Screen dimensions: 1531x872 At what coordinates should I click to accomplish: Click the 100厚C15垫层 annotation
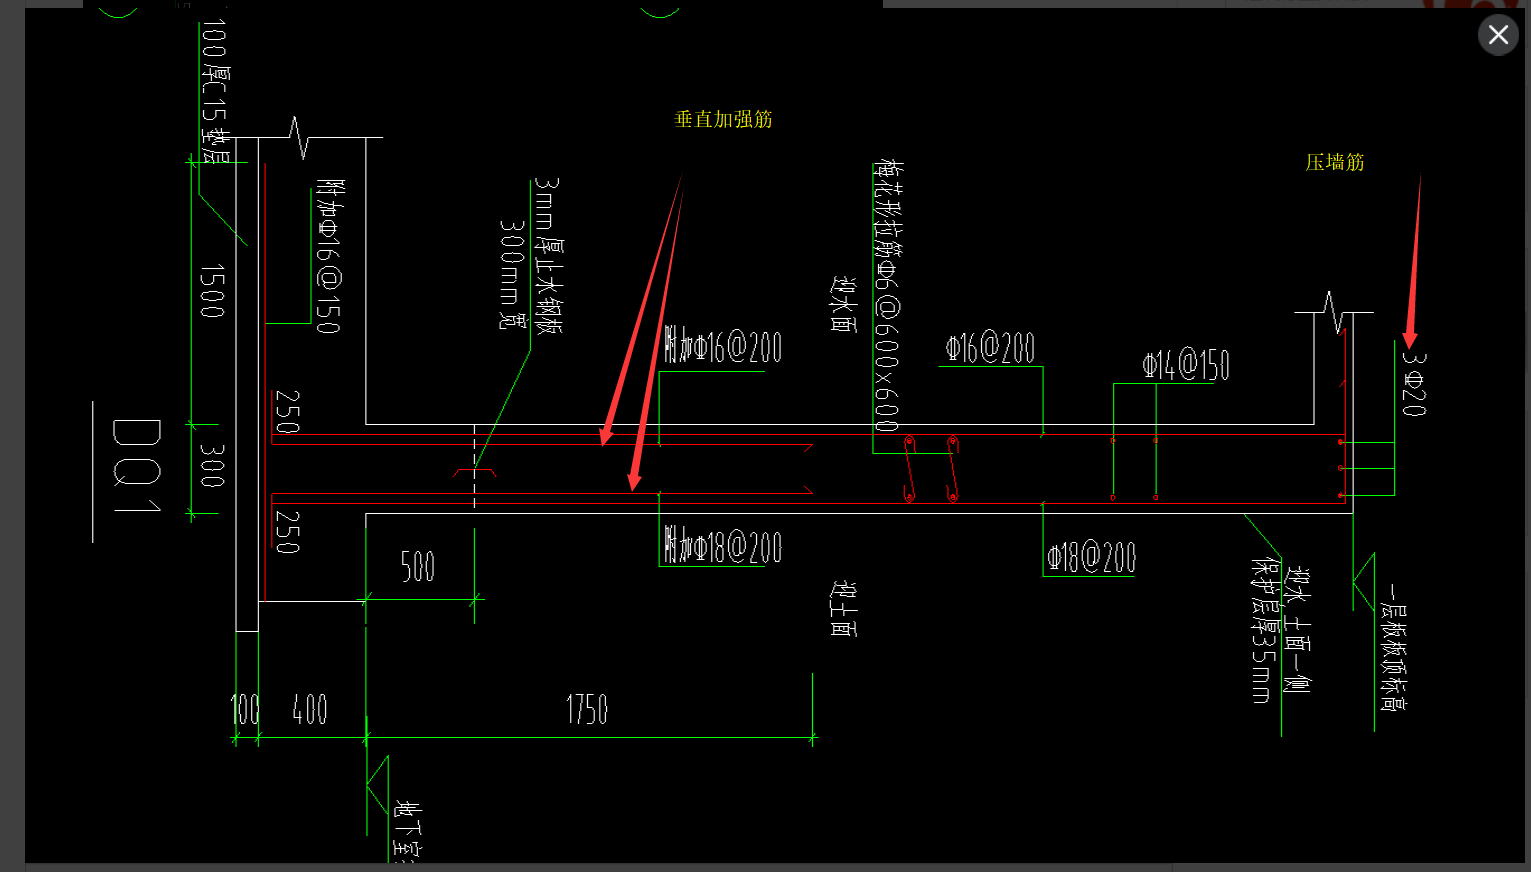tap(214, 92)
